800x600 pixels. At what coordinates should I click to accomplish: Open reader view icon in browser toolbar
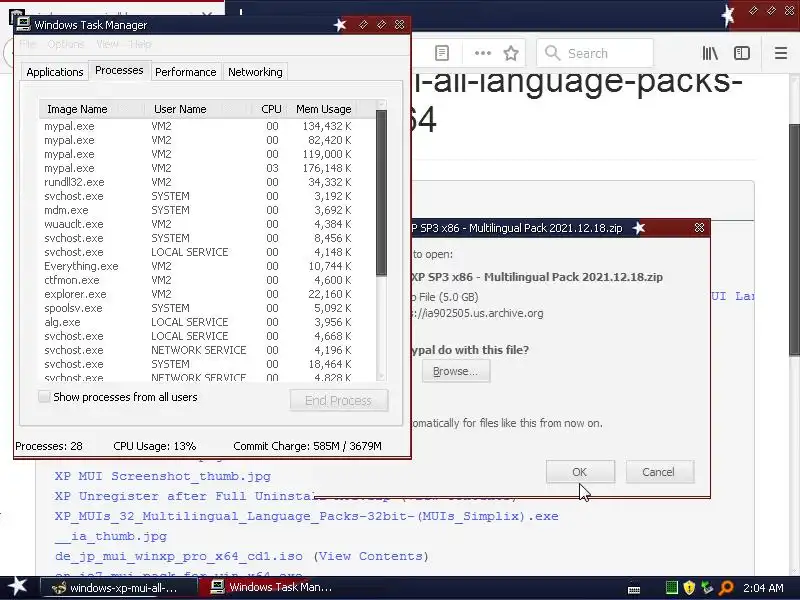pos(442,53)
